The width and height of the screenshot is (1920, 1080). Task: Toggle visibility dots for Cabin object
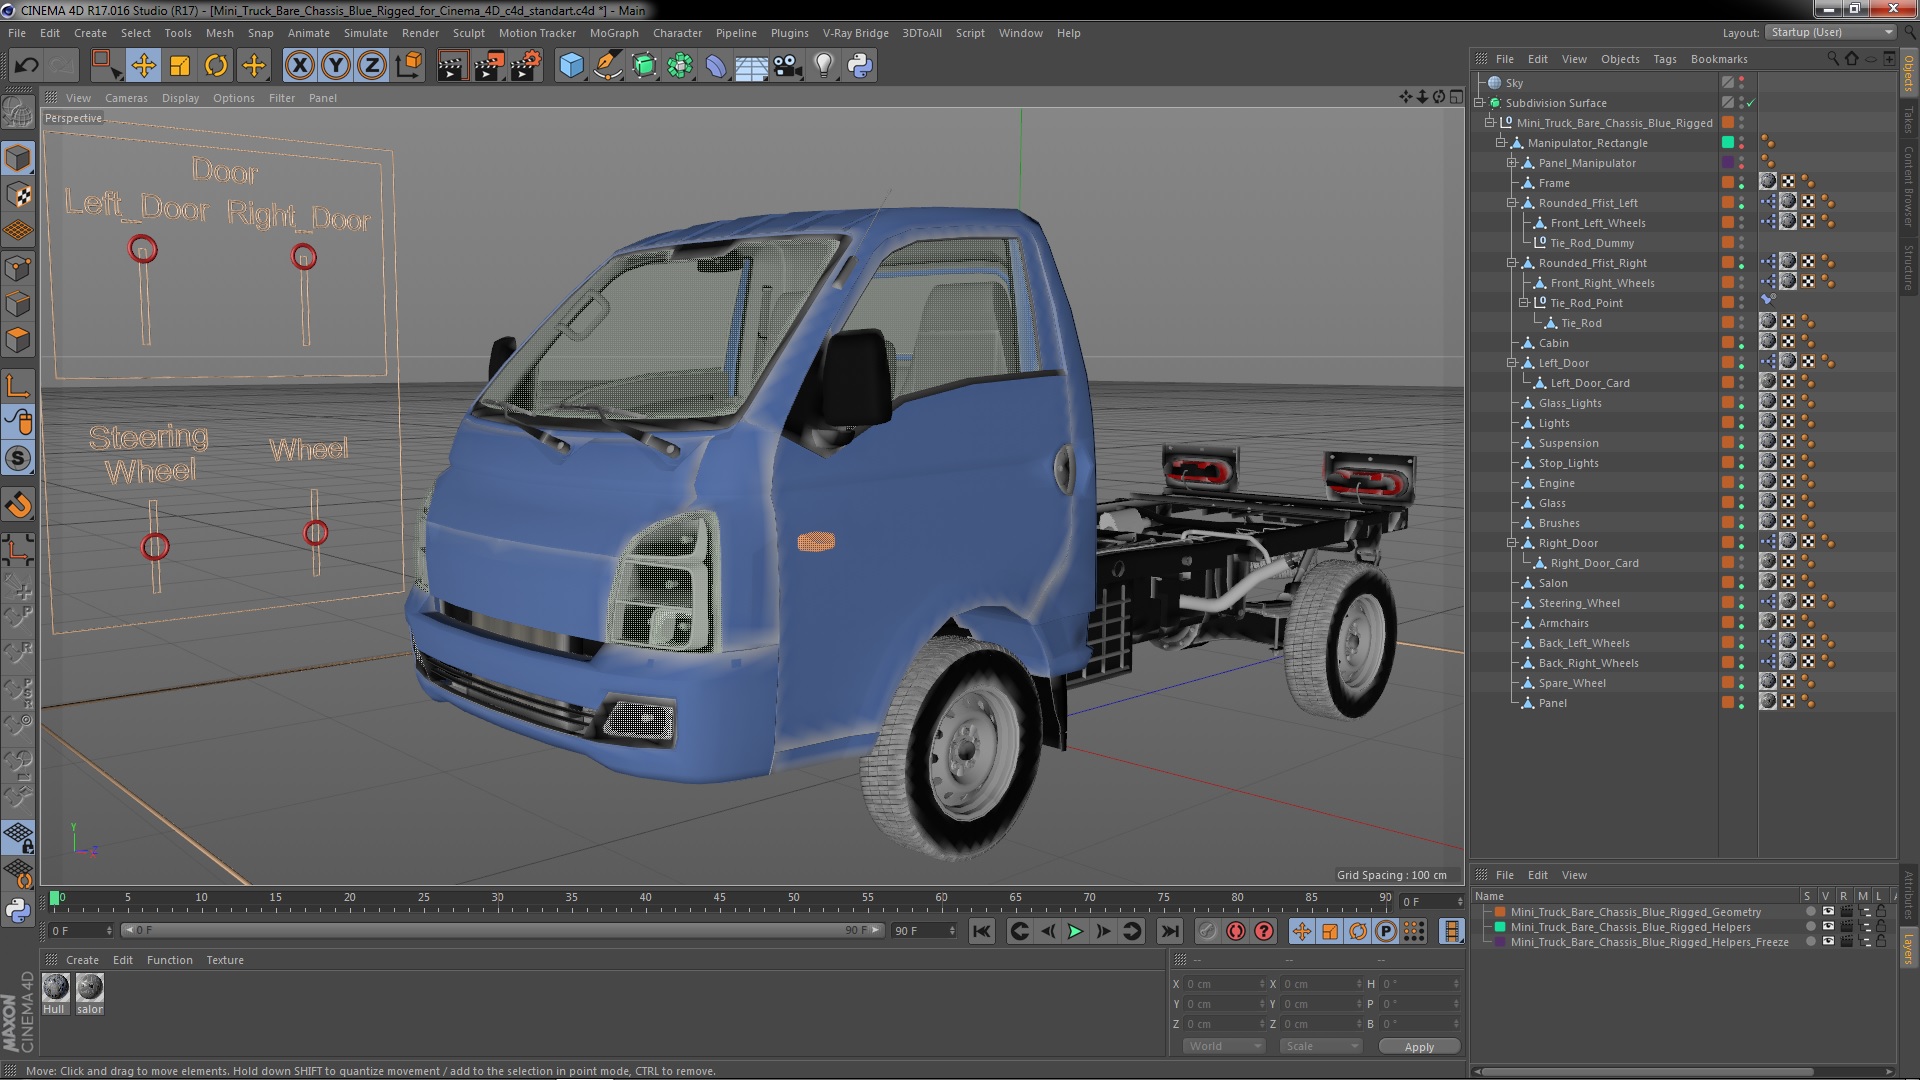click(x=1741, y=343)
